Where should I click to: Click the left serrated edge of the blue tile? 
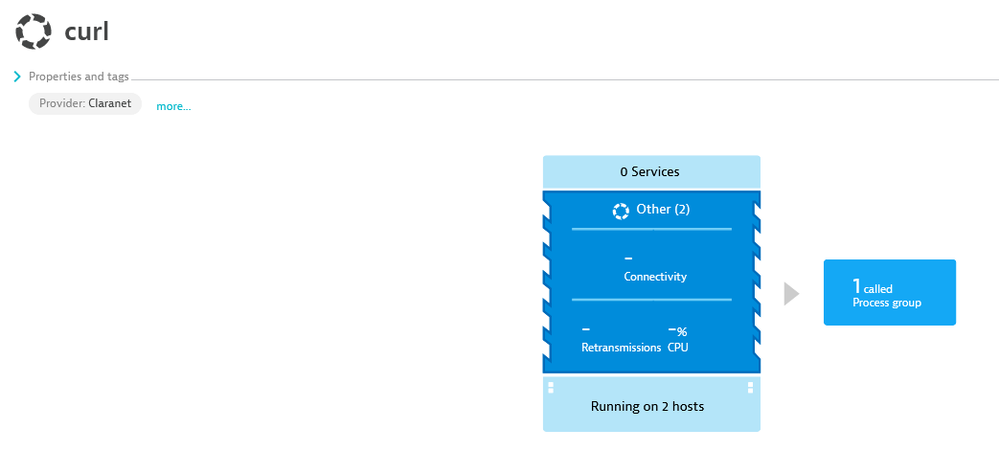click(x=547, y=280)
